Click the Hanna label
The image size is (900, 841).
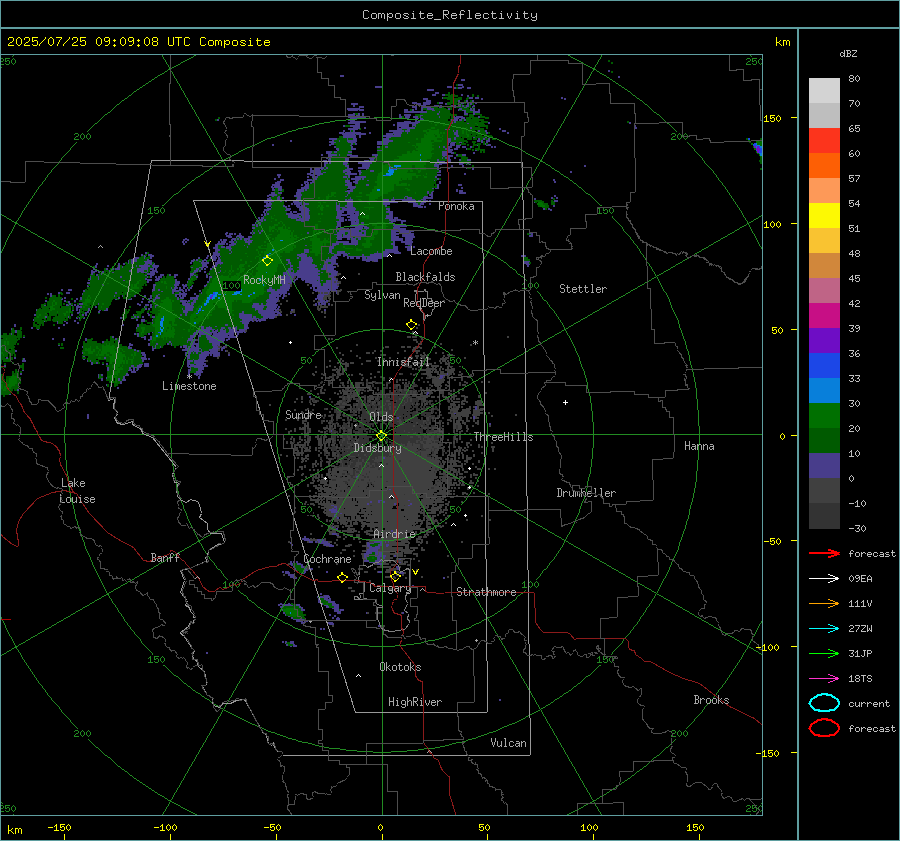click(699, 446)
